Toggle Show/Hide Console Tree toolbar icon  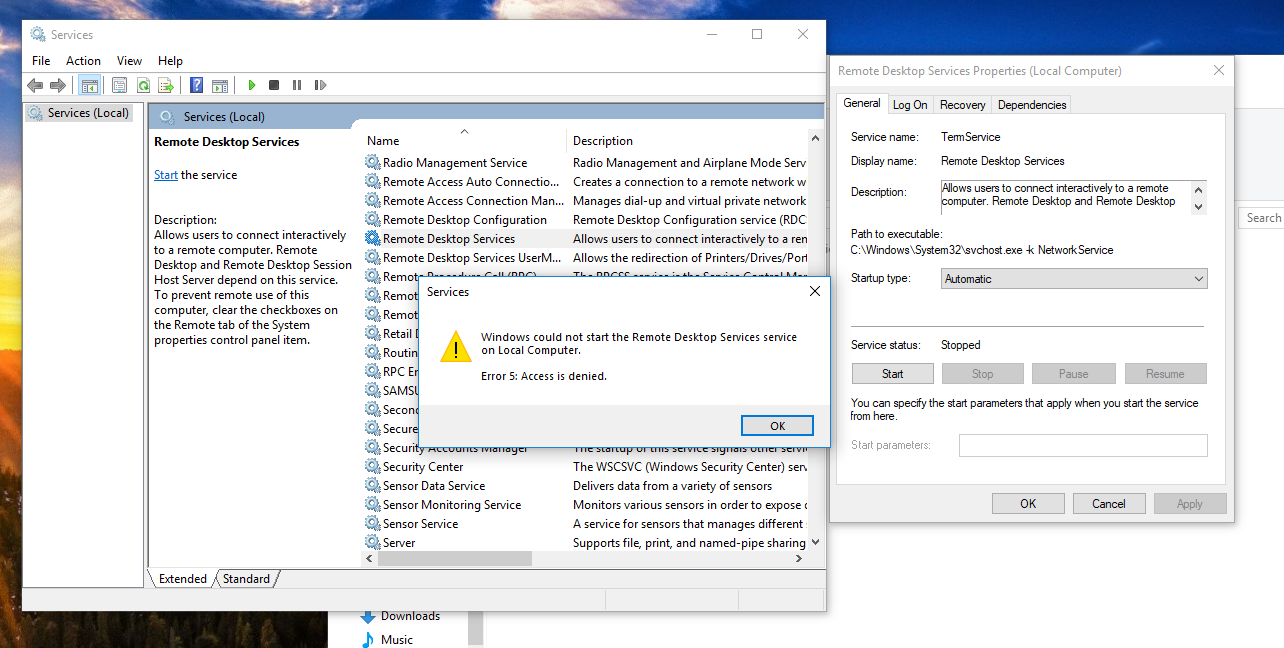point(90,86)
